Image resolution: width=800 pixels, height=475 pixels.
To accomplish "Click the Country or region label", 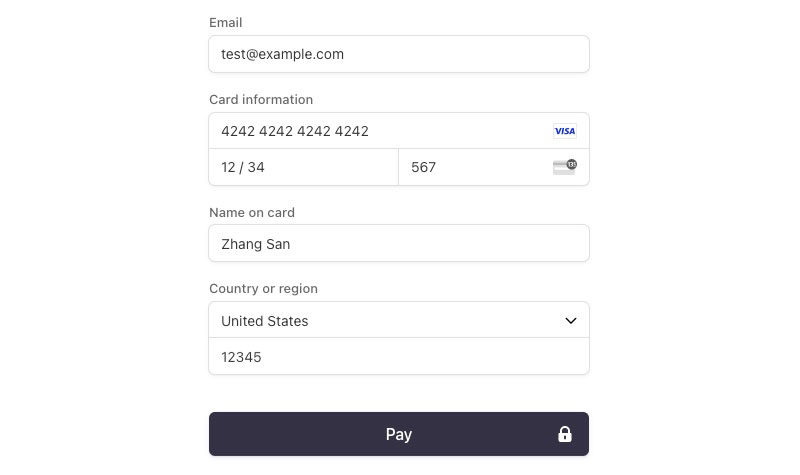I will pyautogui.click(x=263, y=289).
